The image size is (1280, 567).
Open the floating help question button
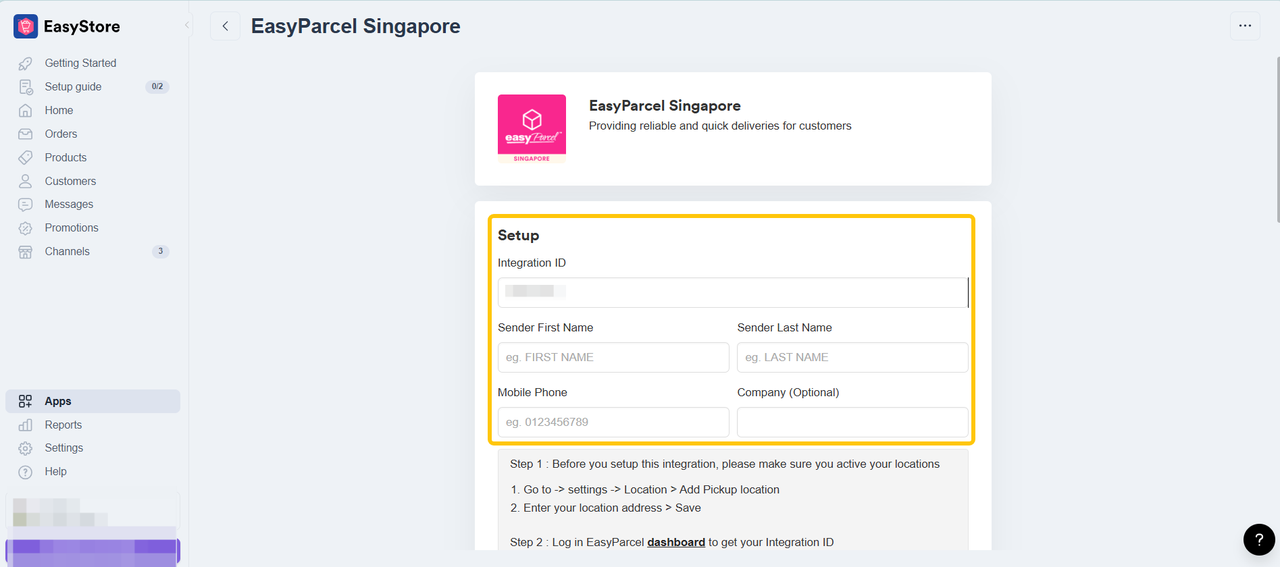tap(1259, 539)
